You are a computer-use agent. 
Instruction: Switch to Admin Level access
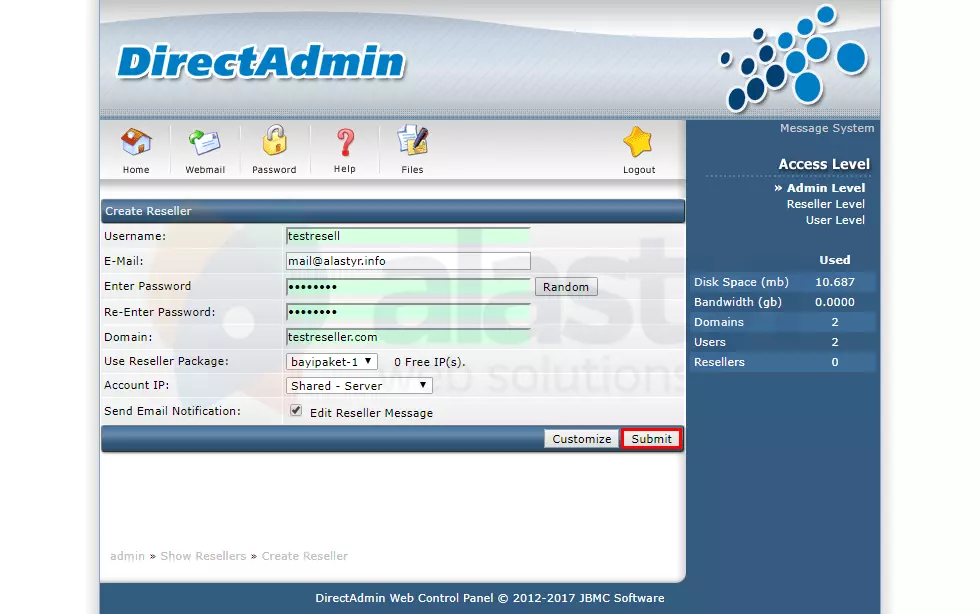pos(826,188)
